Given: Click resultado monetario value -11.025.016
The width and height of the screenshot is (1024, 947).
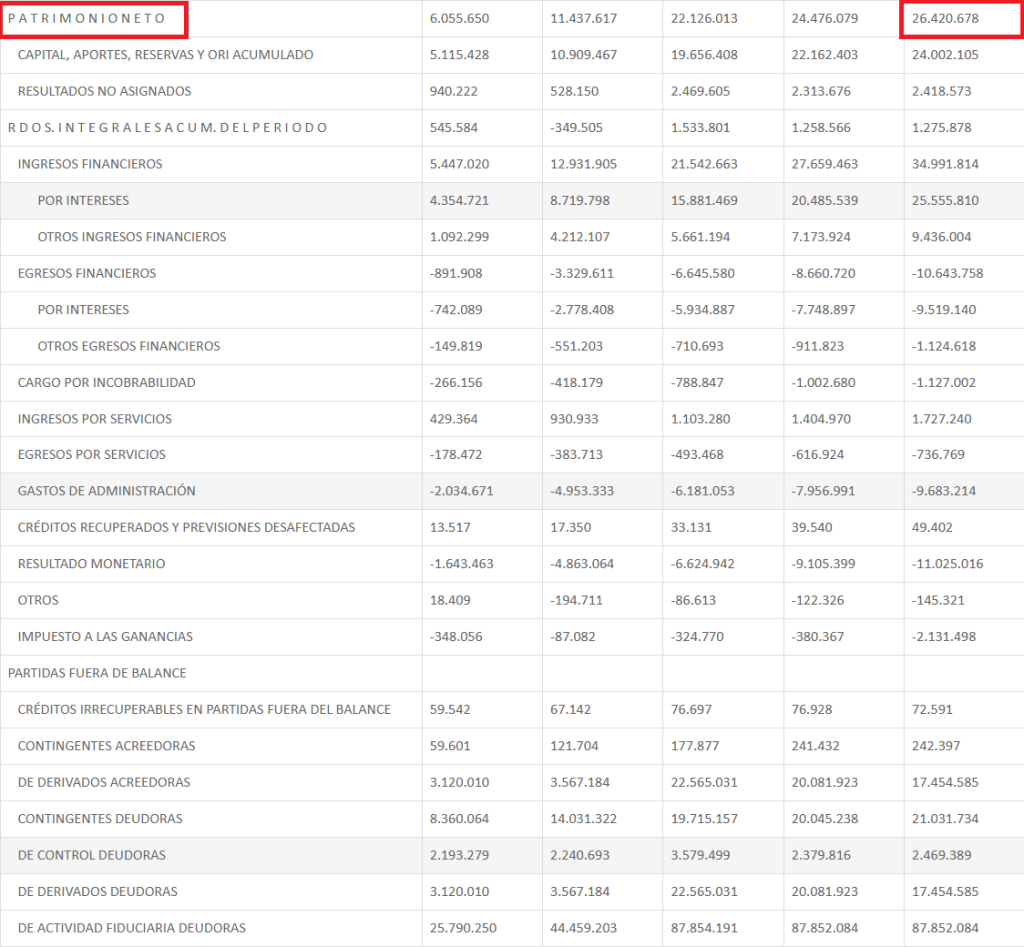Looking at the screenshot, I should click(947, 564).
